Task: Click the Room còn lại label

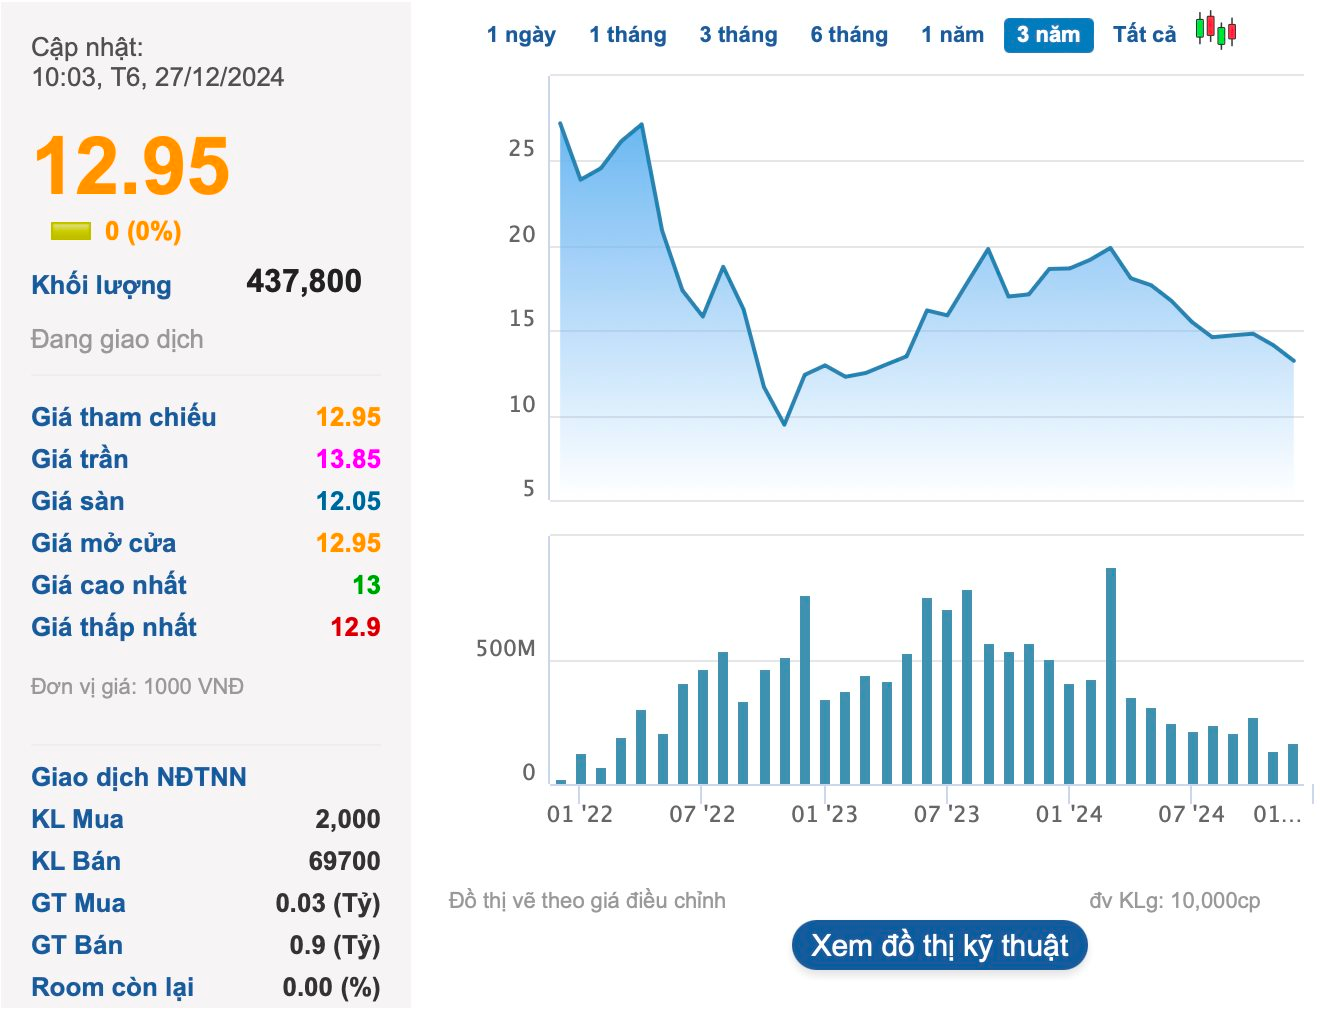Action: point(112,986)
